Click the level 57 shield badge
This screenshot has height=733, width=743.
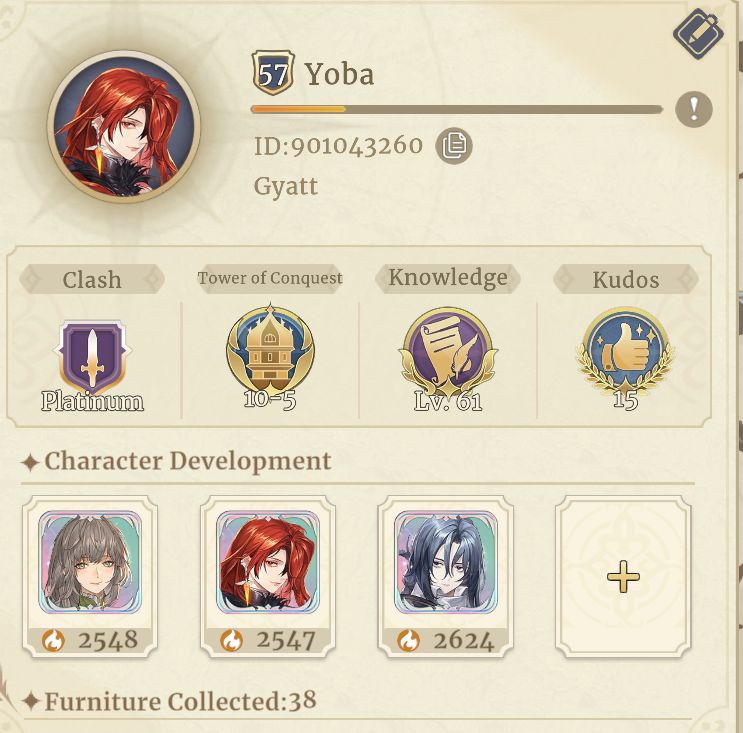273,73
